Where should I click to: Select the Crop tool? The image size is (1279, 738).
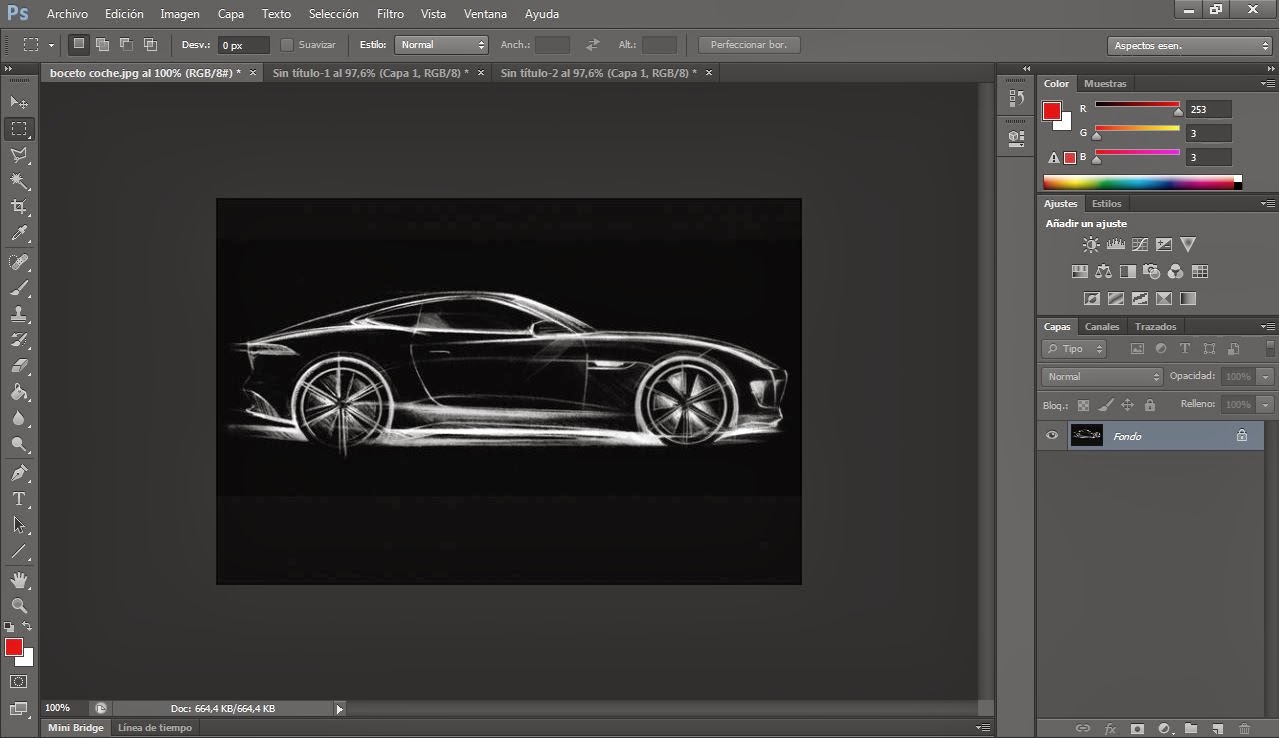[x=19, y=207]
